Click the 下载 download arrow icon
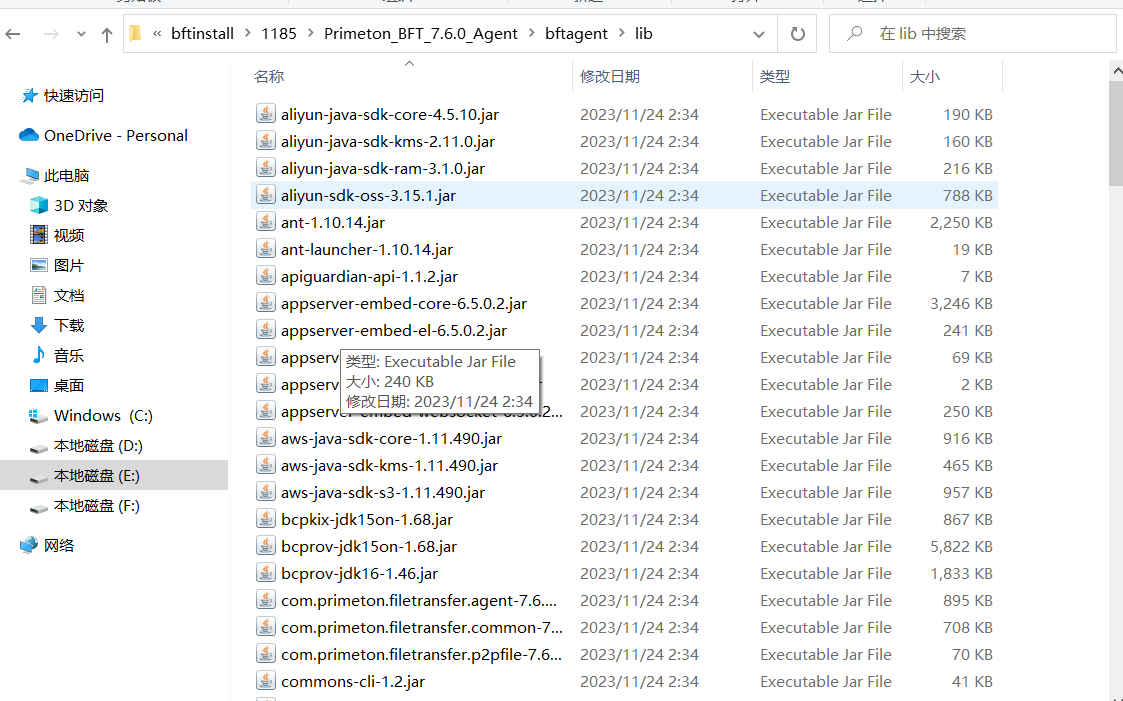Screen dimensions: 1123x701 (39, 325)
